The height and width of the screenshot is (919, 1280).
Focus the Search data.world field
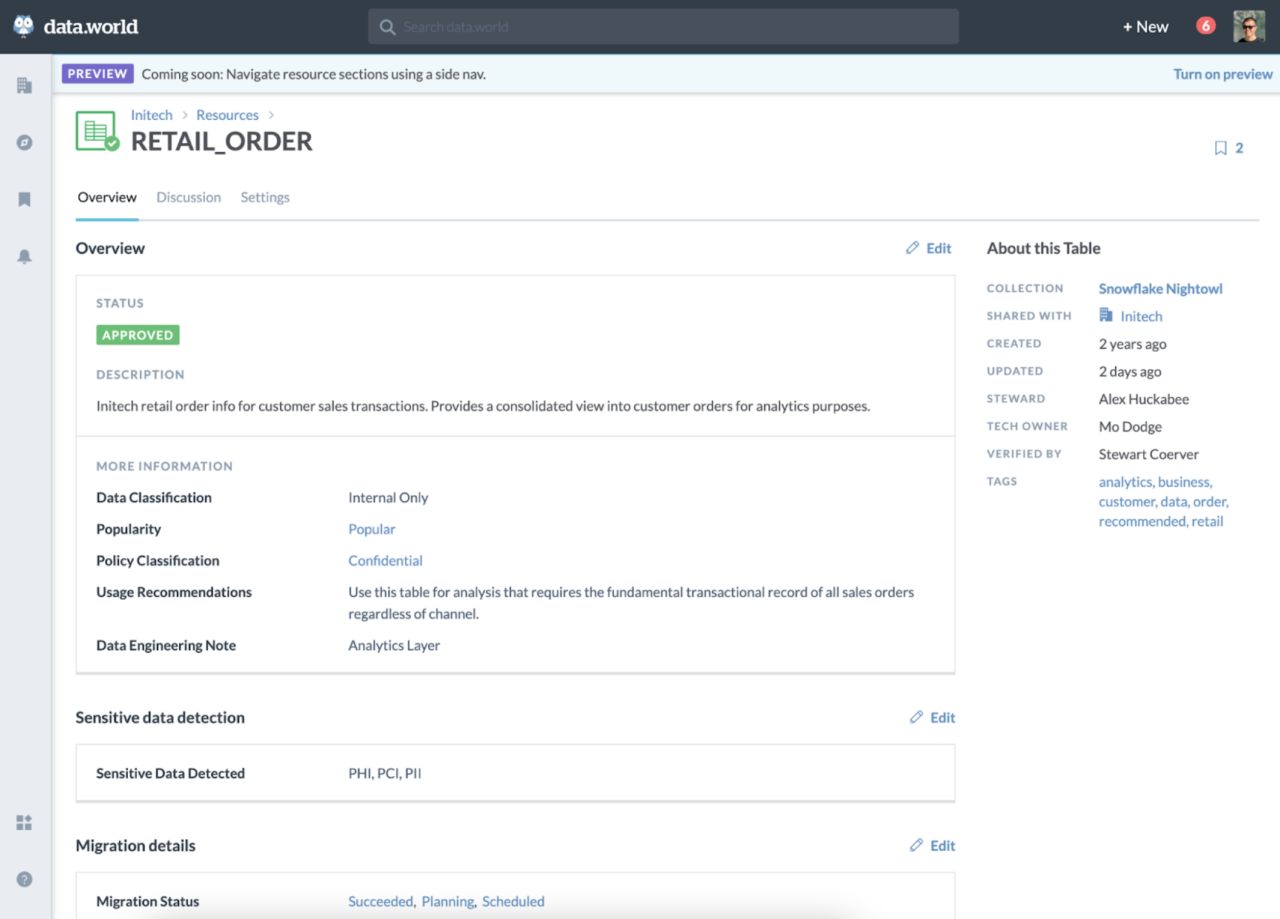click(x=663, y=27)
